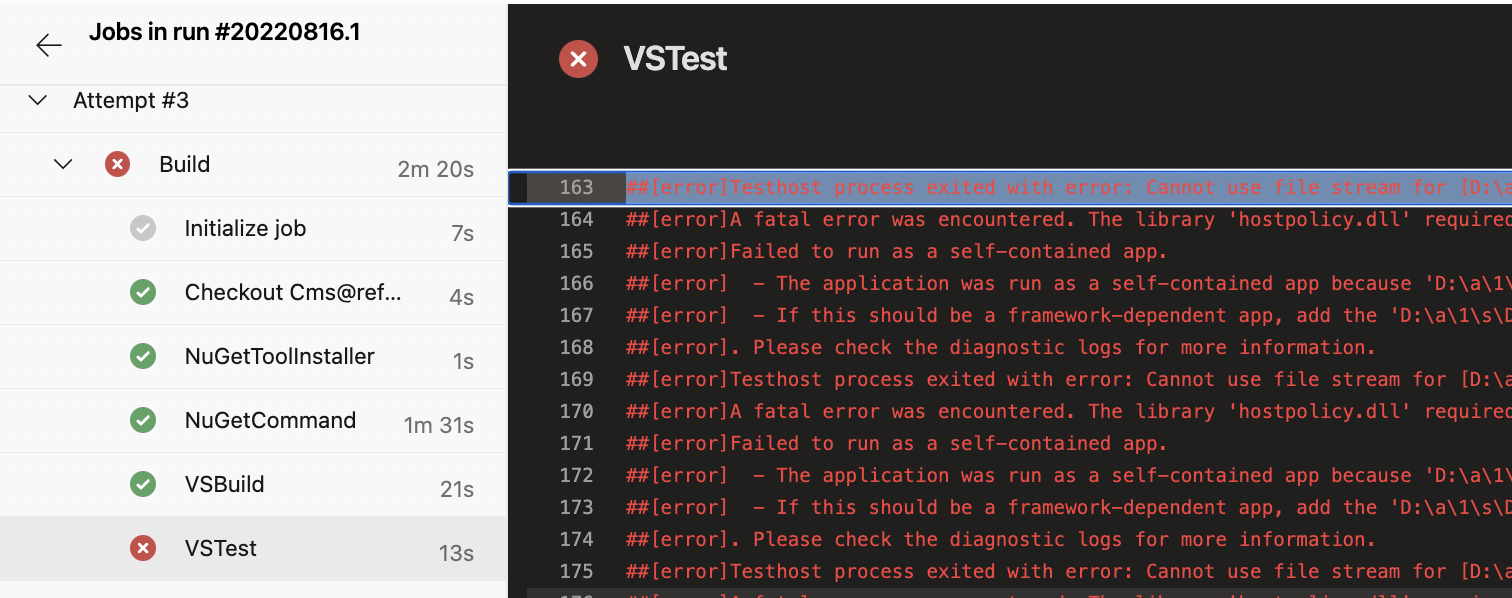
Task: Click line number 170 in the log
Action: click(576, 411)
